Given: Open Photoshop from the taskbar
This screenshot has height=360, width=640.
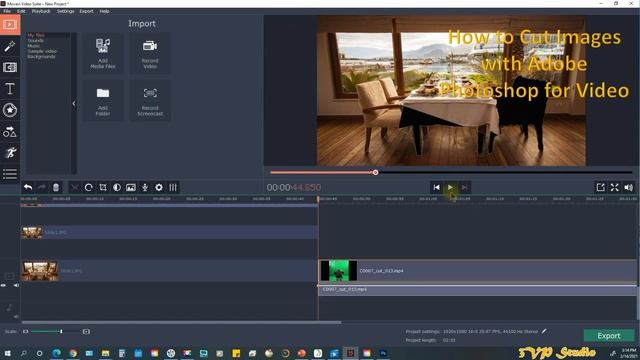Looking at the screenshot, I should [383, 353].
